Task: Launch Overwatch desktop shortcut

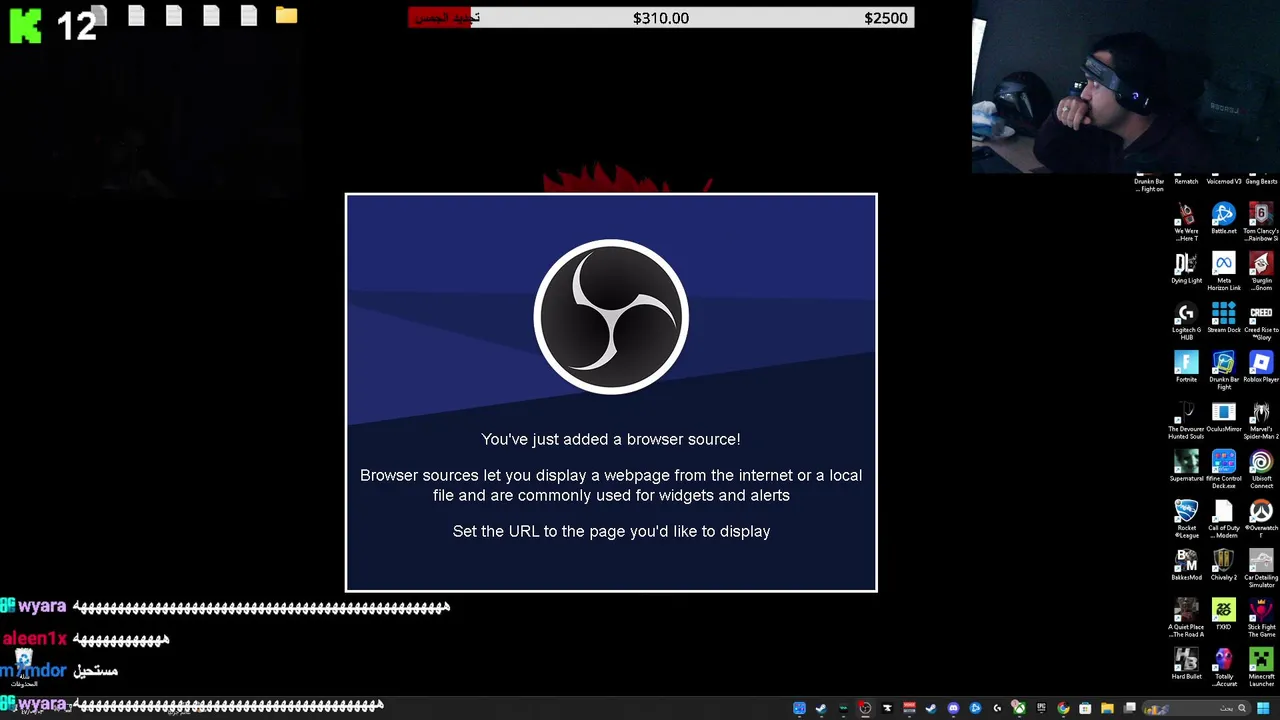Action: pyautogui.click(x=1261, y=520)
